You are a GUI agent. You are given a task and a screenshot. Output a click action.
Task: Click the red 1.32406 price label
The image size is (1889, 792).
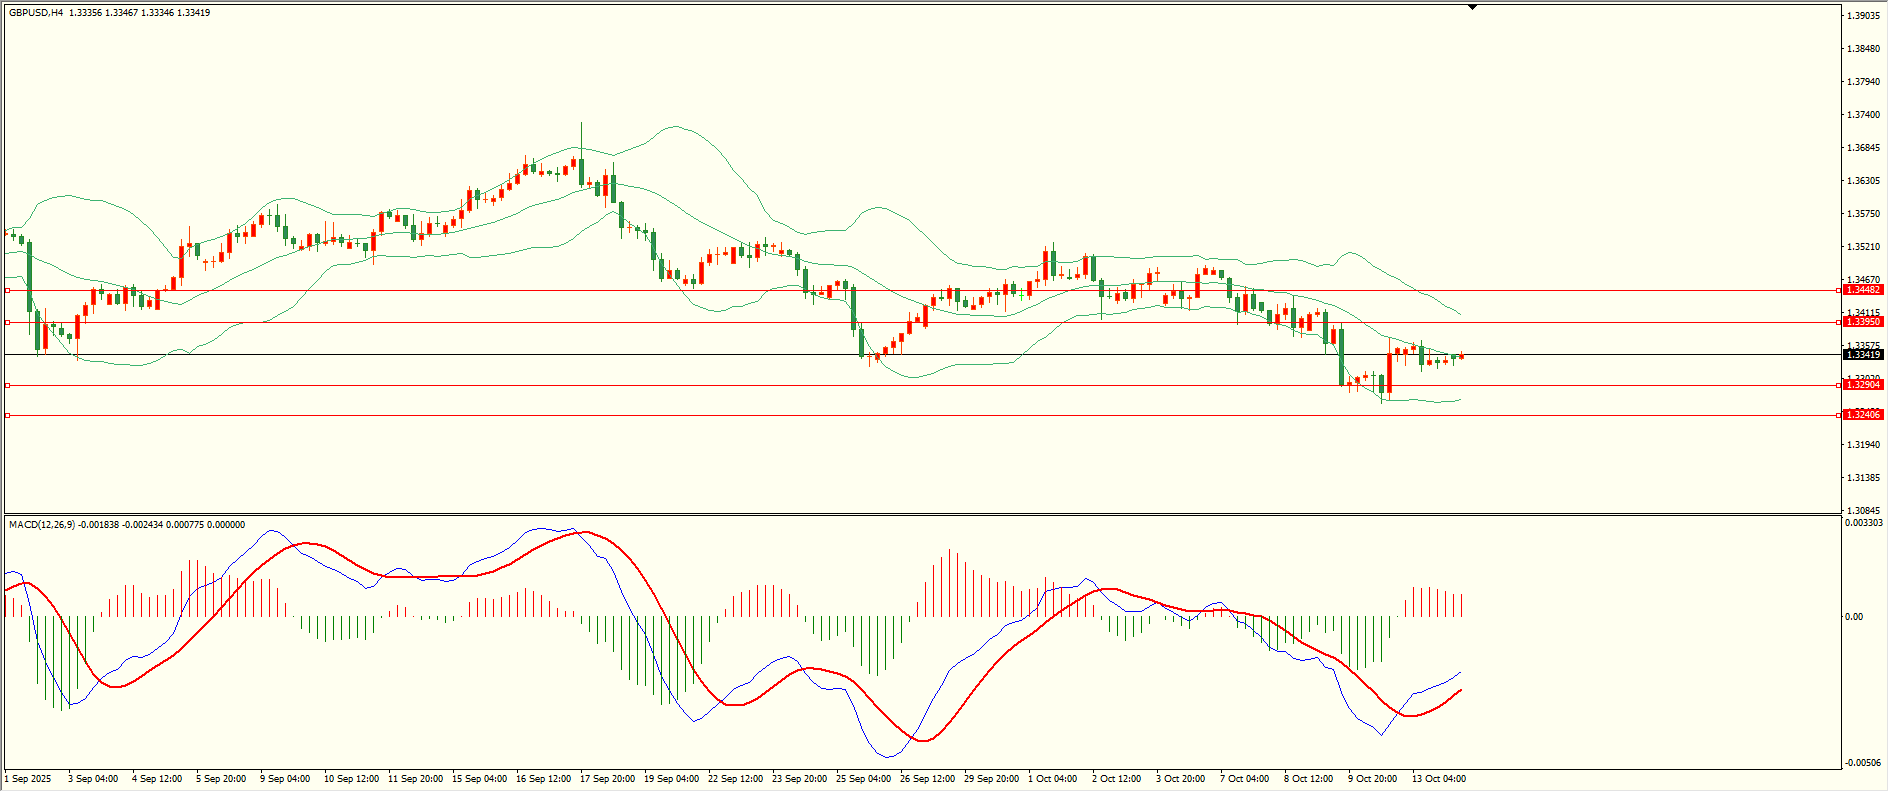click(x=1863, y=415)
